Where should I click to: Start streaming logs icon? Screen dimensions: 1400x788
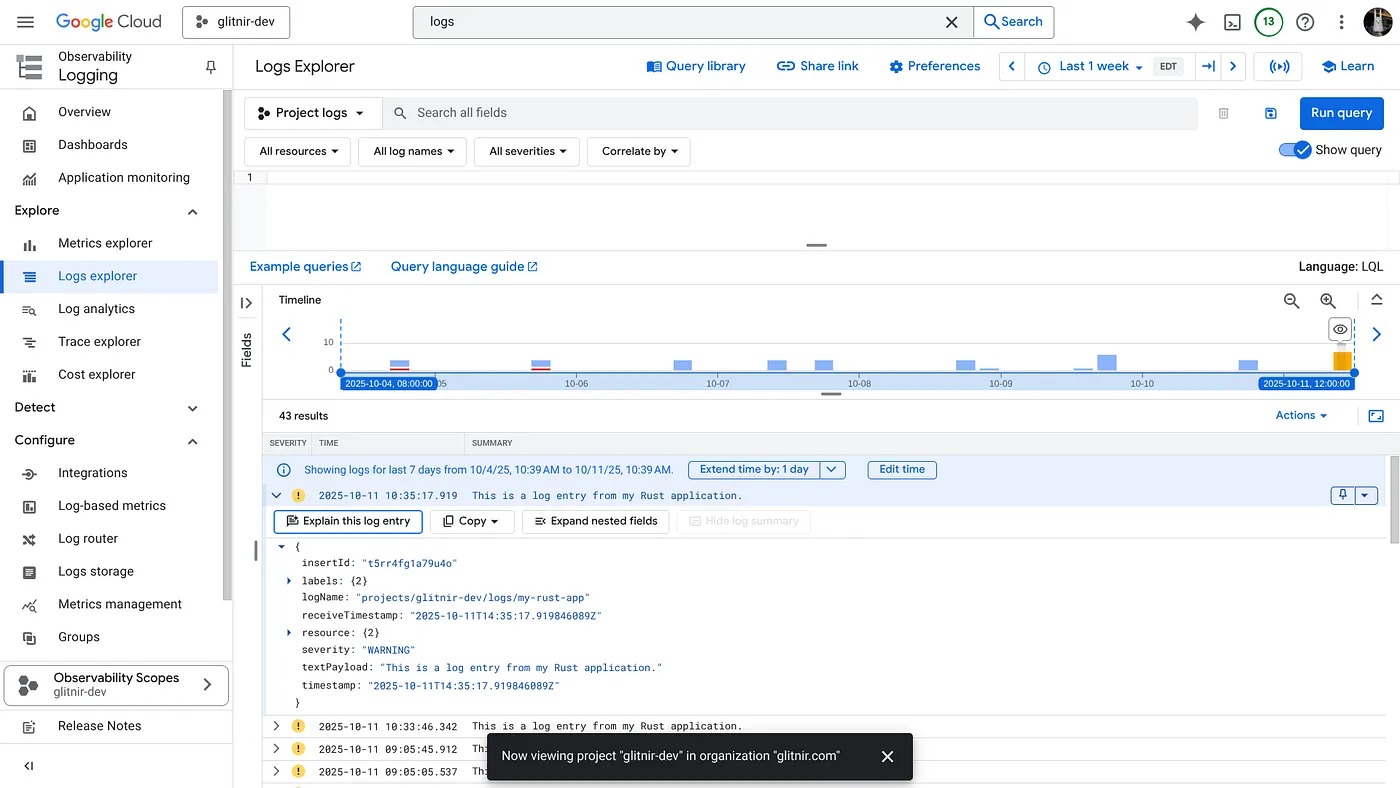(x=1279, y=66)
